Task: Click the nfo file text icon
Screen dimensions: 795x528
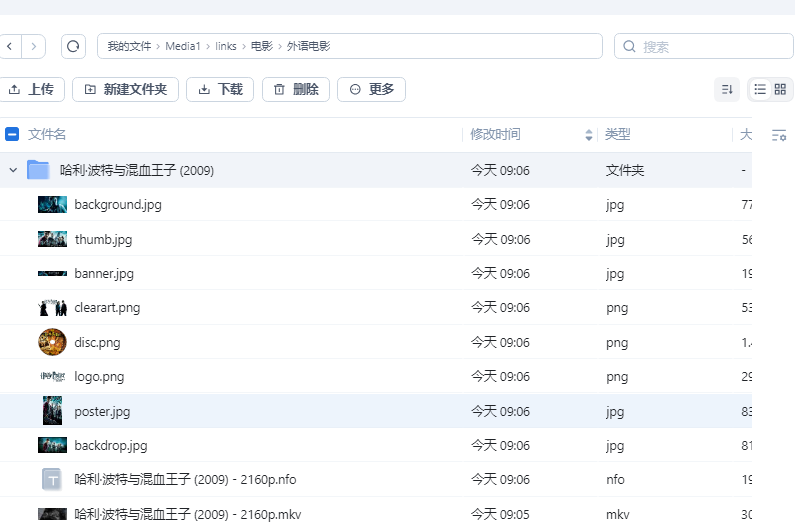Action: tap(52, 480)
